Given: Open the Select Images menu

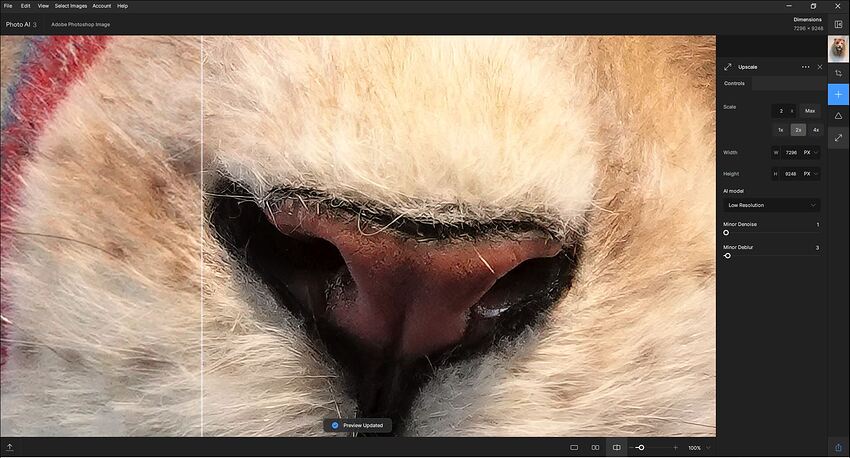Looking at the screenshot, I should point(70,6).
